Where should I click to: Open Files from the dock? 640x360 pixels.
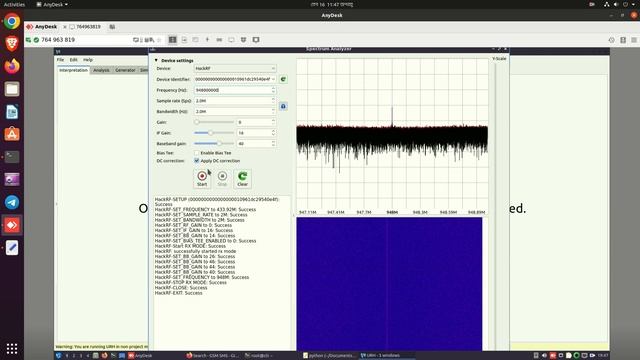coord(12,89)
